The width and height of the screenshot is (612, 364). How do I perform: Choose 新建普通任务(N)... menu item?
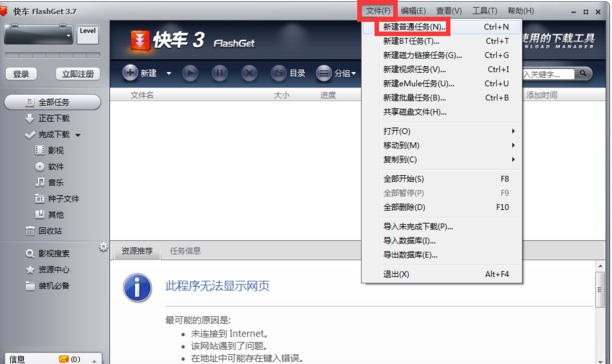click(442, 27)
